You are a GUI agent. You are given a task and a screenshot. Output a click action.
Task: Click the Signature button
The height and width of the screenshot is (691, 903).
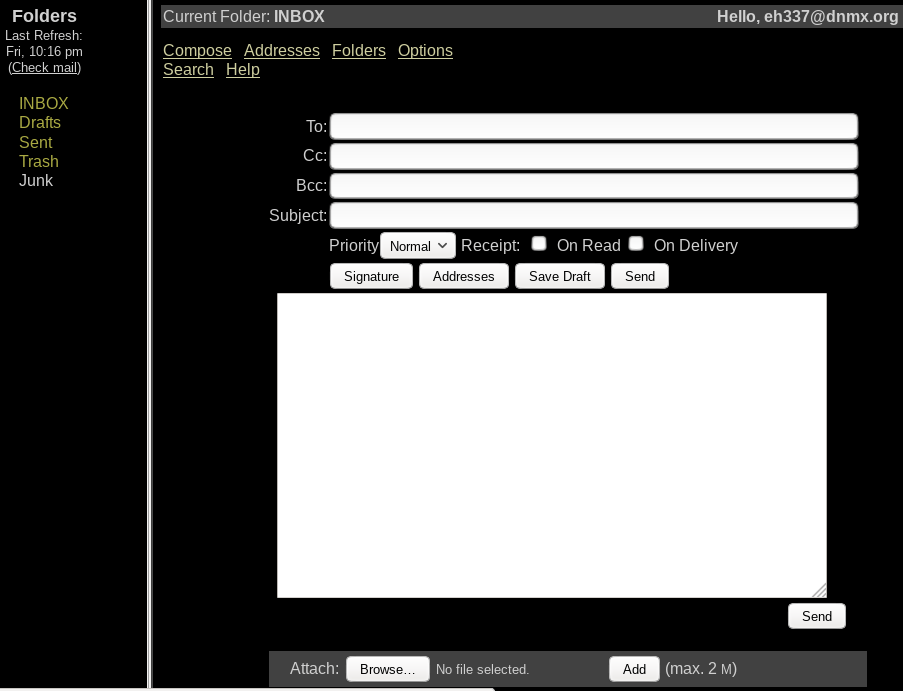[x=371, y=277]
